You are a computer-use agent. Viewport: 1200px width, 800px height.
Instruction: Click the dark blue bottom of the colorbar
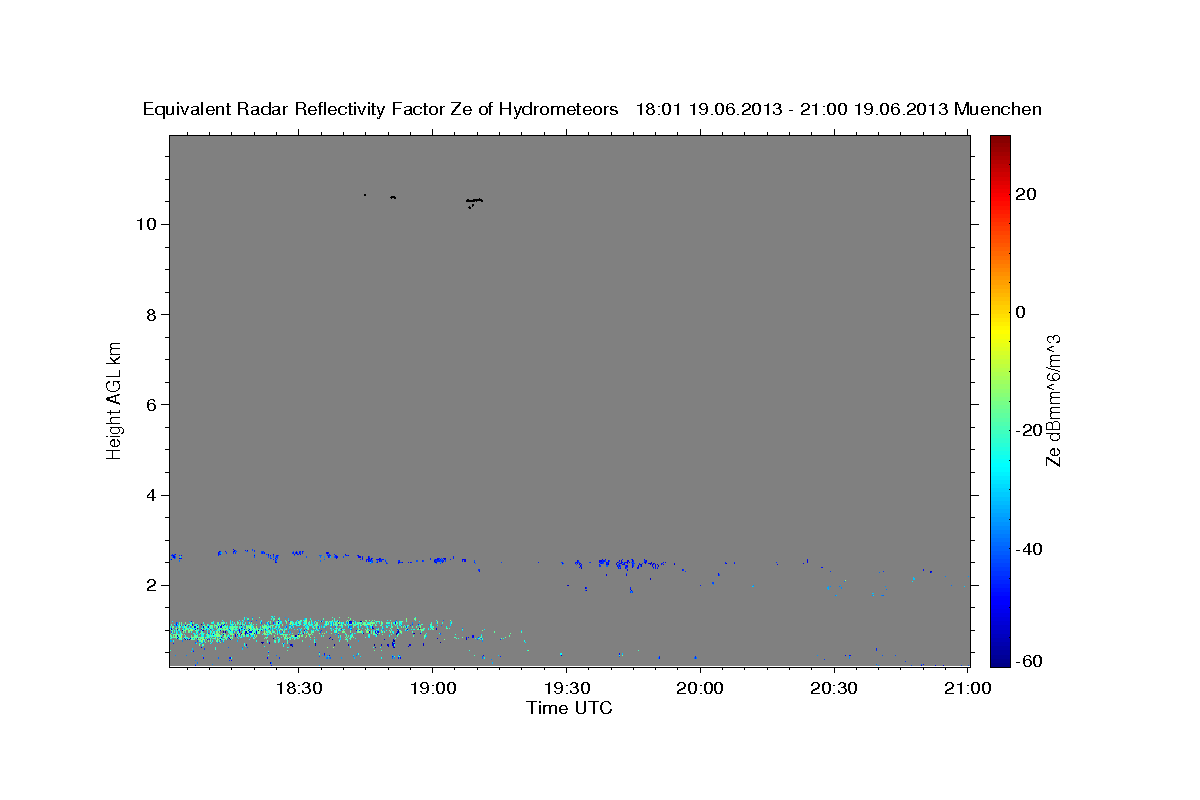[1000, 658]
